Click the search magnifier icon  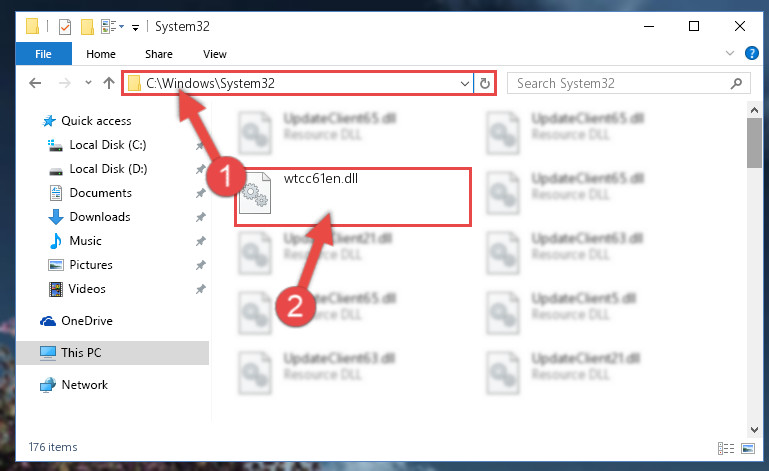[736, 83]
